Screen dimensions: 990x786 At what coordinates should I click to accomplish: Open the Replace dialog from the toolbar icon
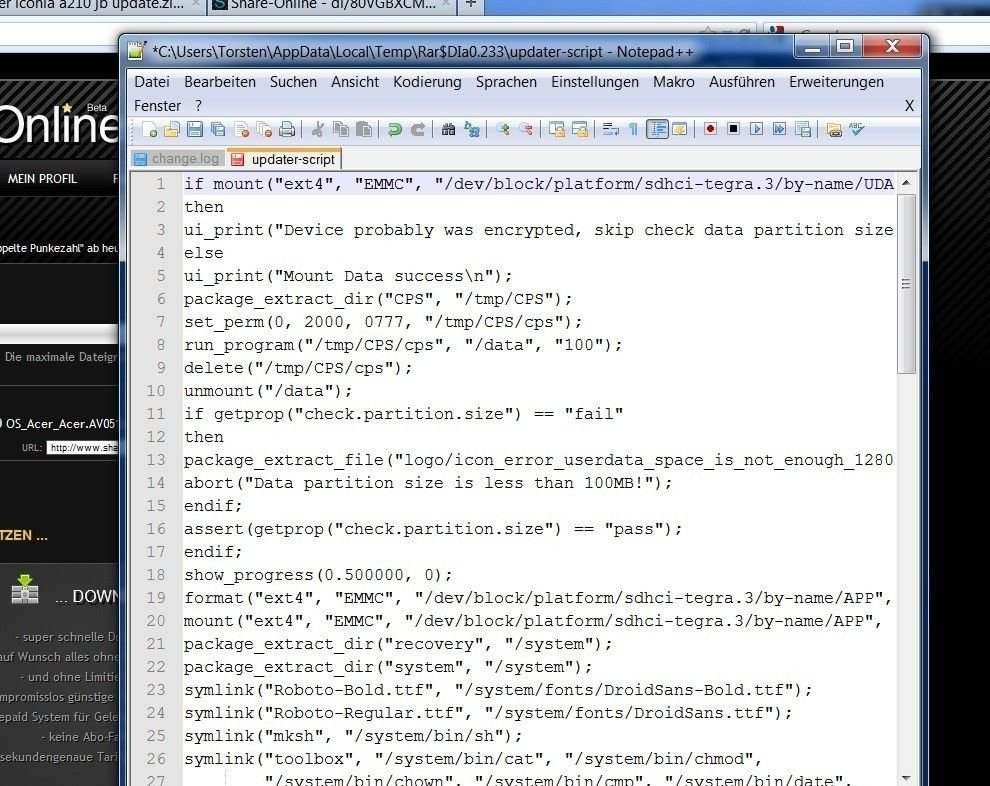[x=472, y=129]
